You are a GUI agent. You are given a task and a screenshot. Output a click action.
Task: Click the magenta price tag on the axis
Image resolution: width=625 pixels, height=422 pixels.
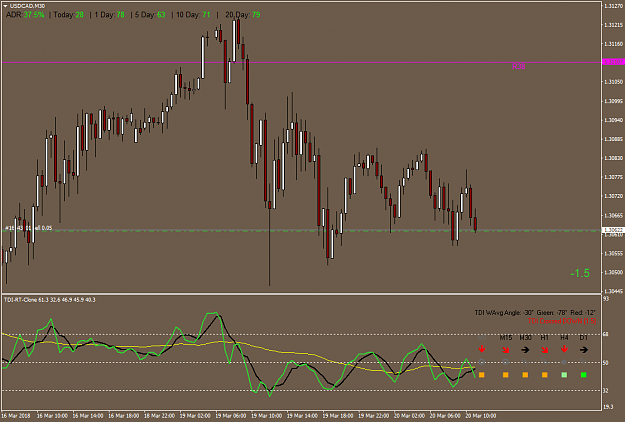(613, 62)
